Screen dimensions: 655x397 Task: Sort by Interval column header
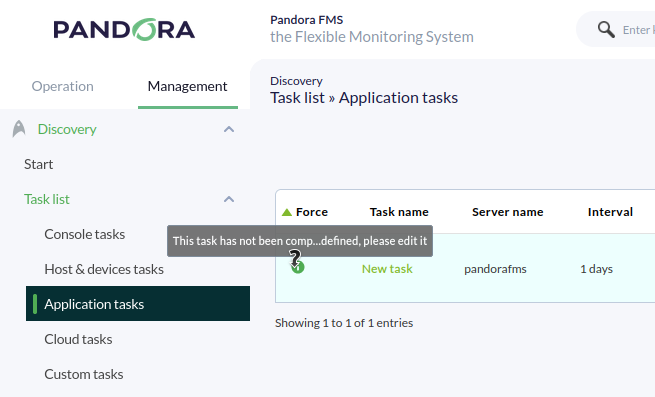(610, 212)
